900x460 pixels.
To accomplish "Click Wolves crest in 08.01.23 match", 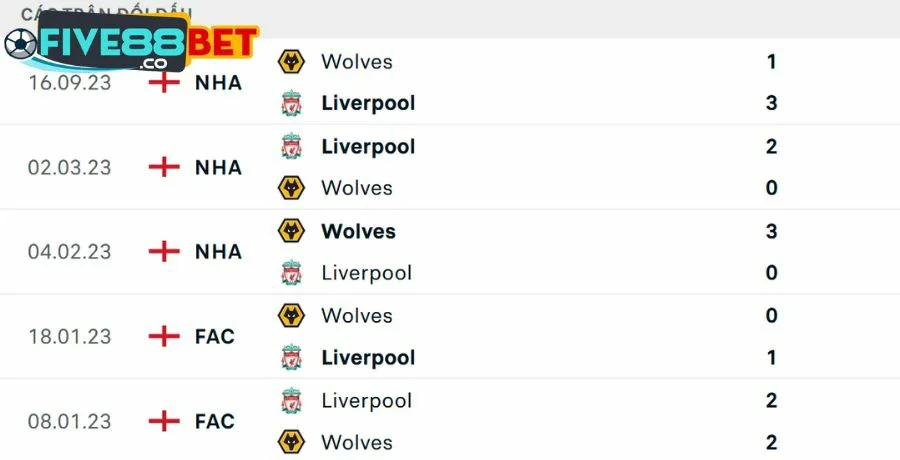I will pos(291,442).
